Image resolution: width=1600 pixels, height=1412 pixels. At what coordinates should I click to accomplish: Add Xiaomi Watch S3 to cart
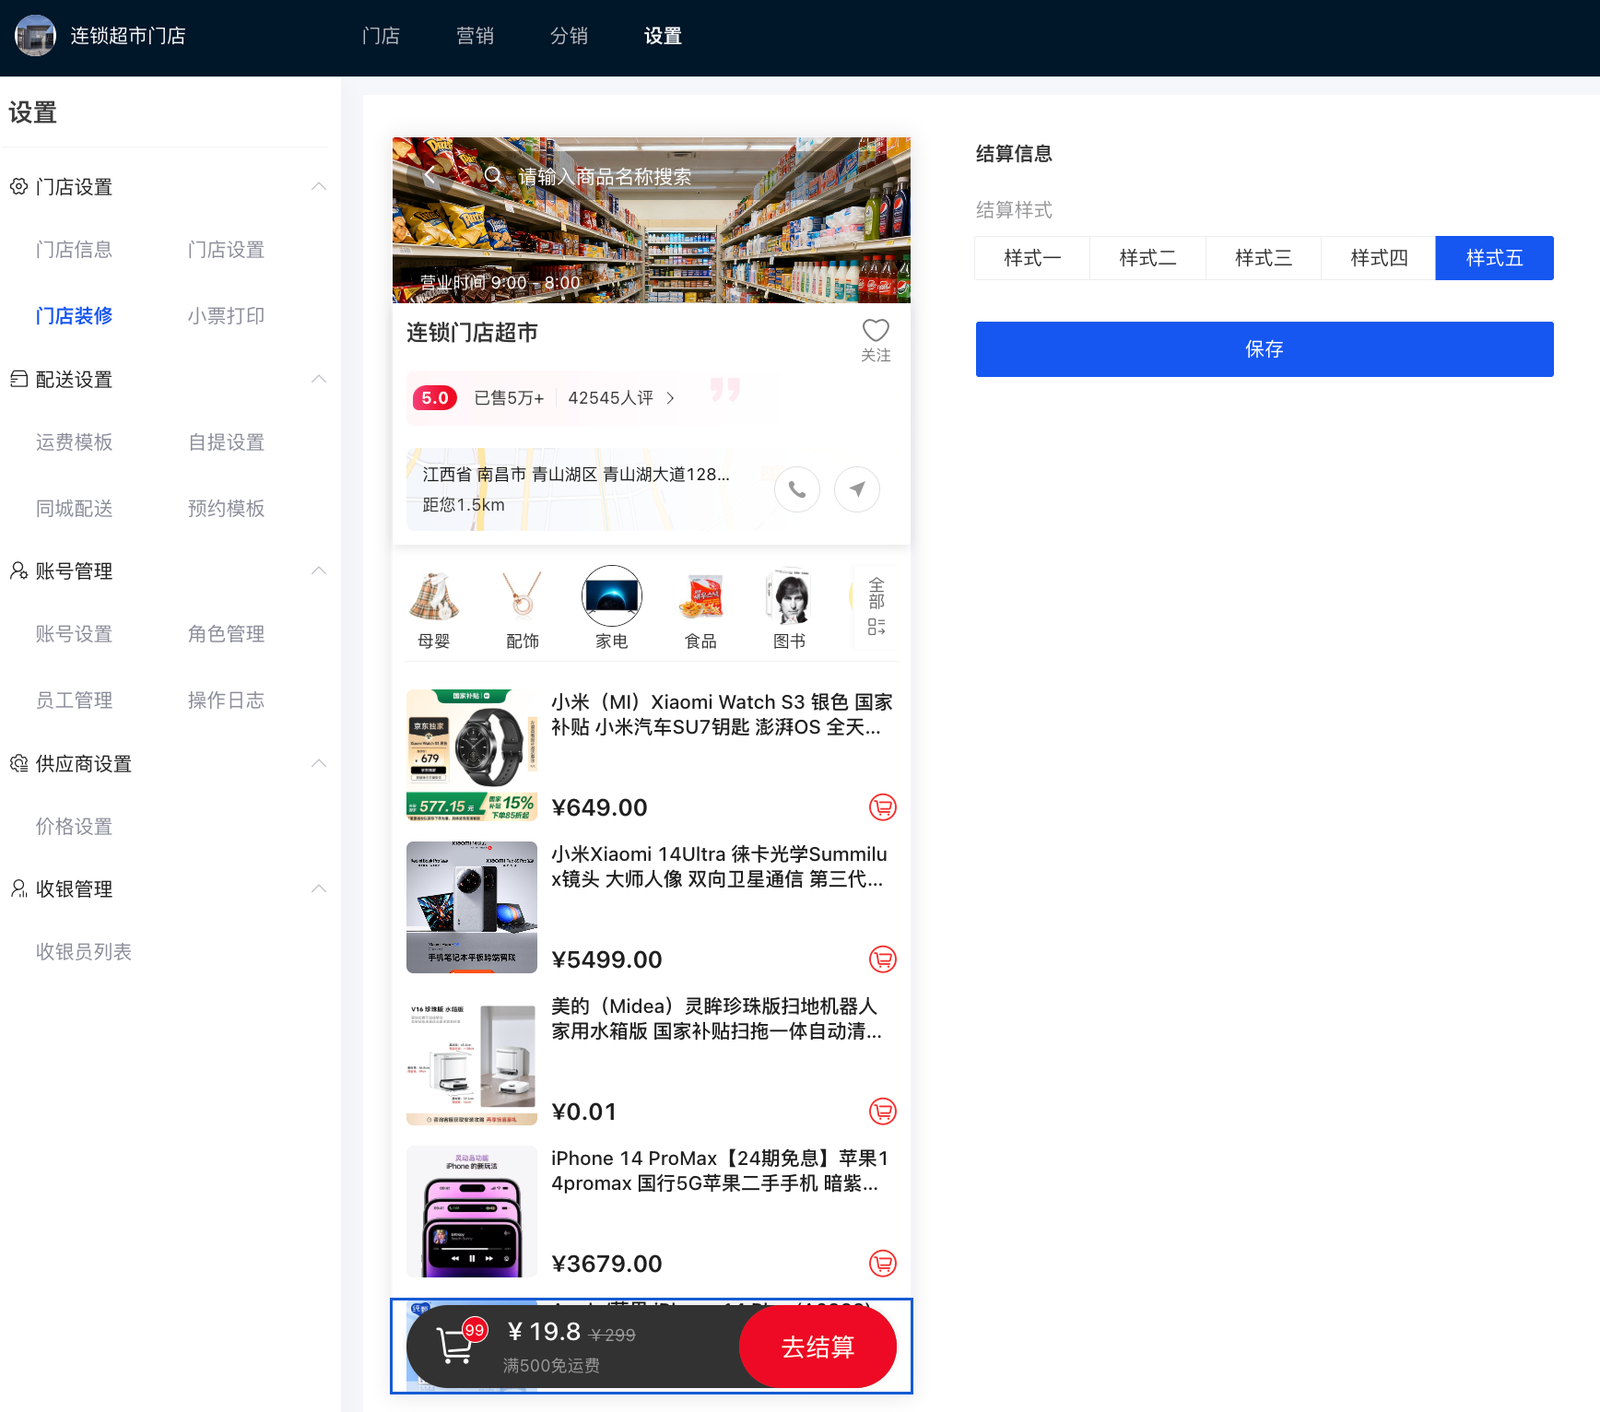coord(882,807)
